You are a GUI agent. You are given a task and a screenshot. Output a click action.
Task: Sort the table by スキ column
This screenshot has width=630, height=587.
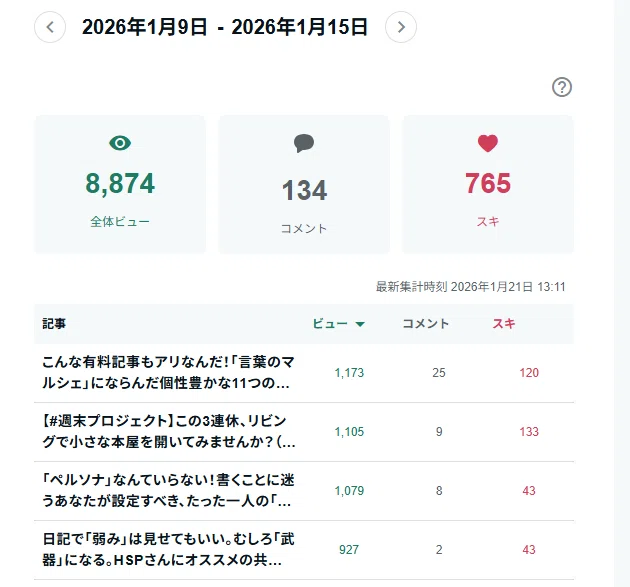(504, 324)
